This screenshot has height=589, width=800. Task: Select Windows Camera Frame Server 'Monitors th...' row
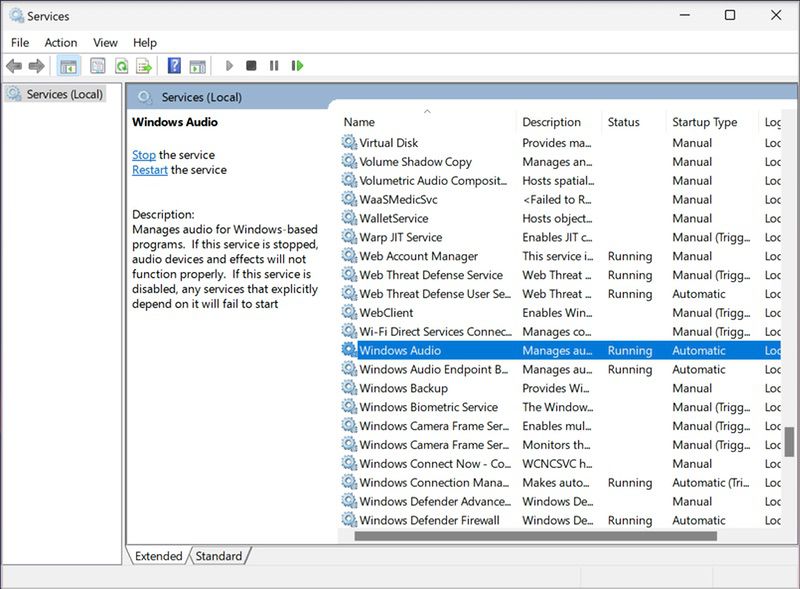point(560,445)
